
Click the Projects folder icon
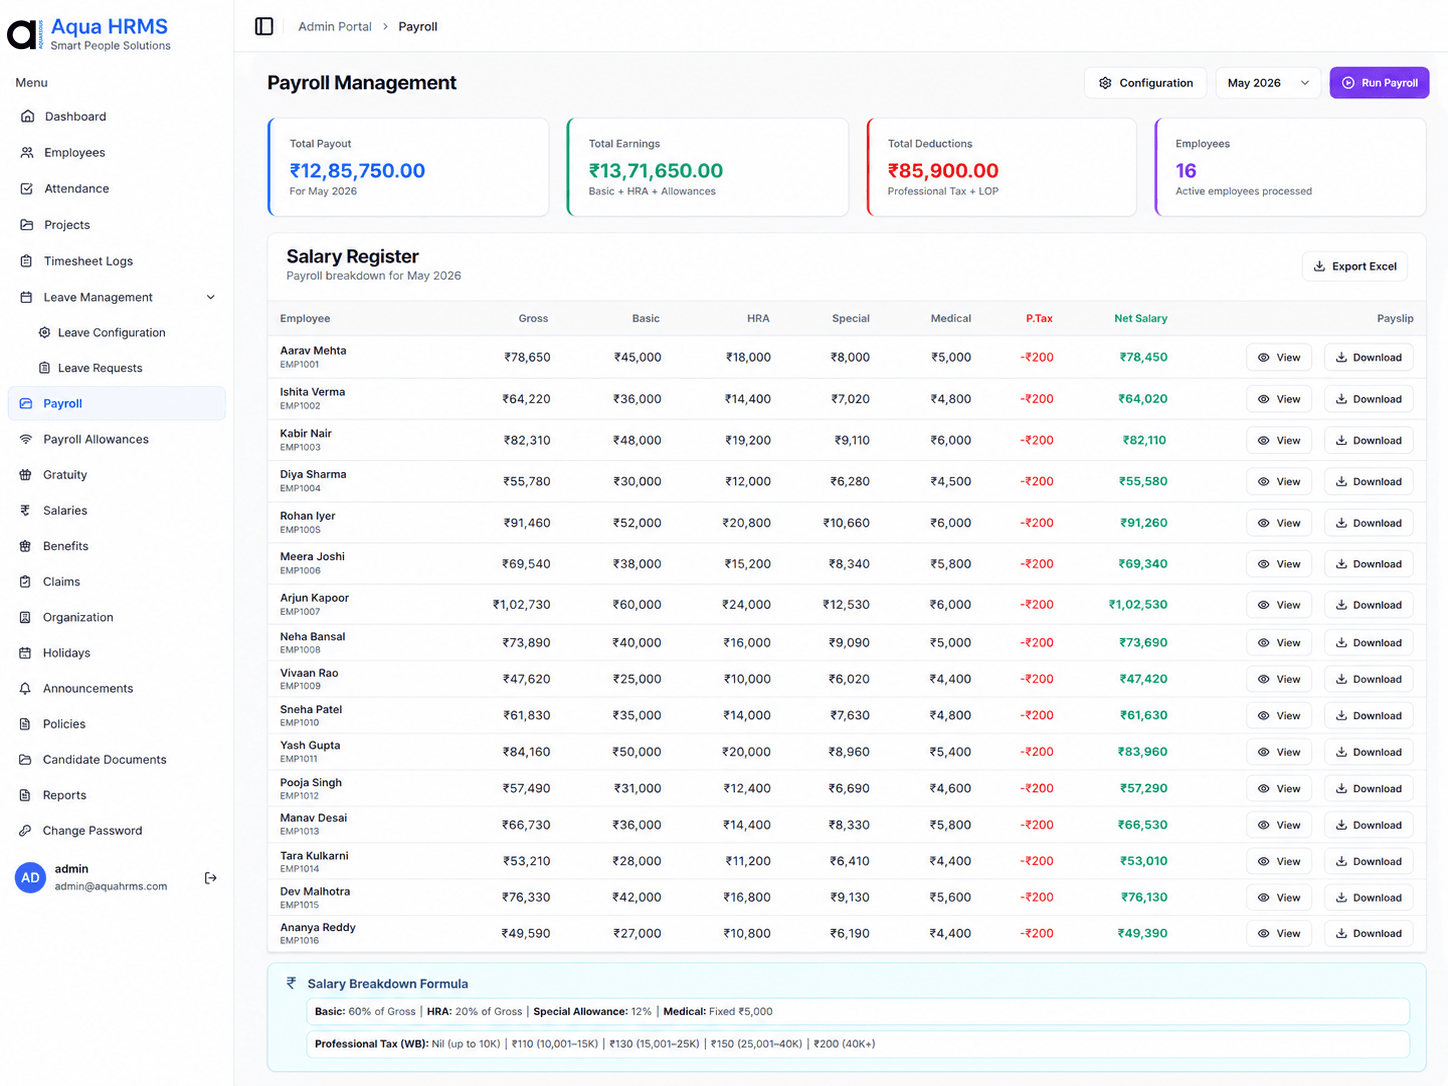(27, 225)
